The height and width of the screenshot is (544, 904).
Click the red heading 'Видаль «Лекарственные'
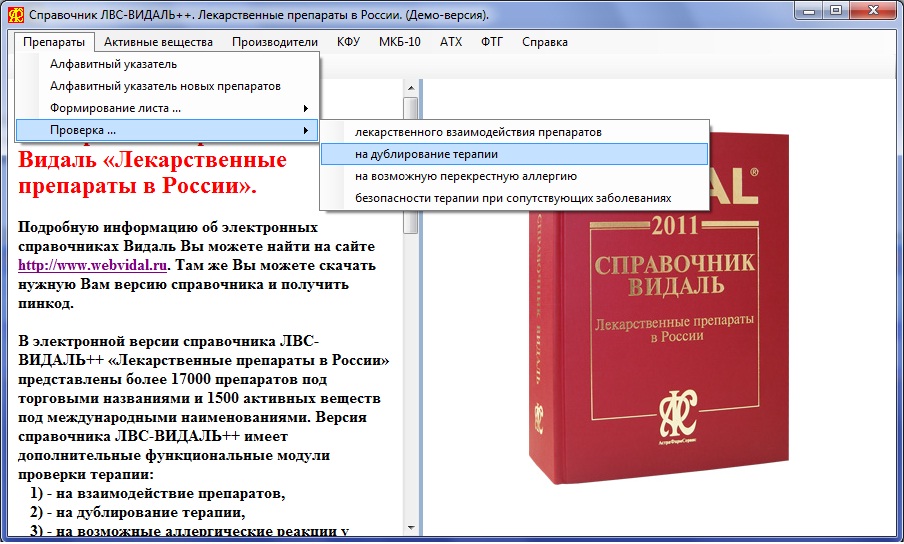(x=152, y=159)
